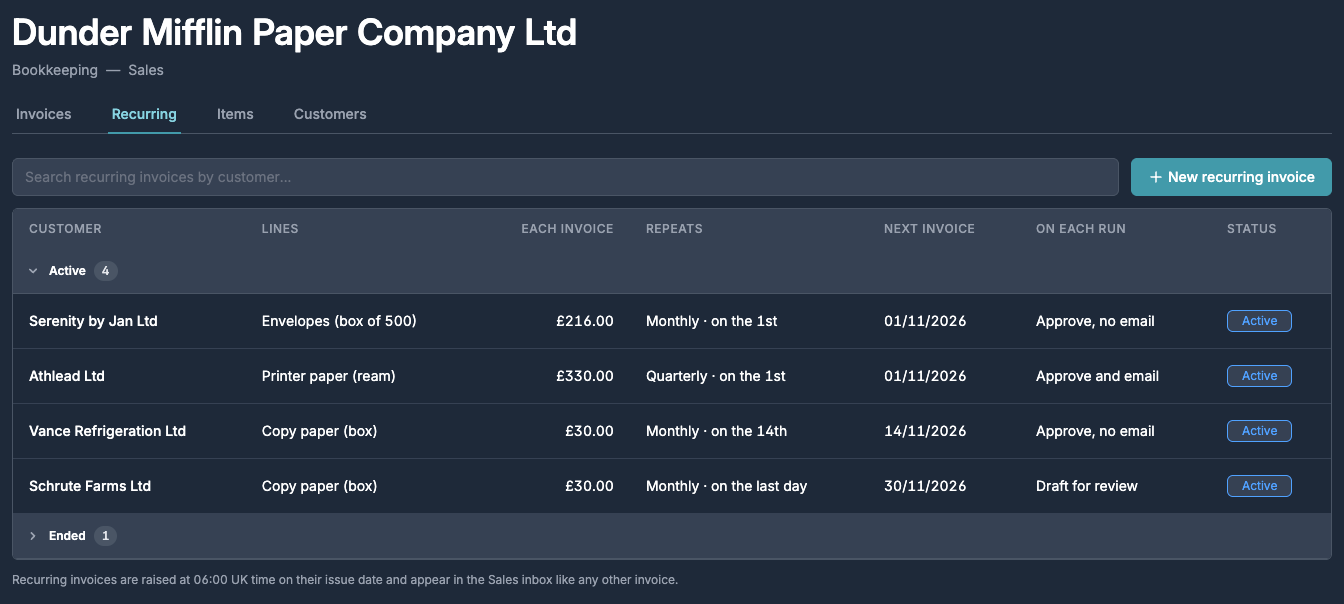The width and height of the screenshot is (1344, 604).
Task: Click Copy paper (box) for Vance Refrigeration
Action: pyautogui.click(x=320, y=431)
